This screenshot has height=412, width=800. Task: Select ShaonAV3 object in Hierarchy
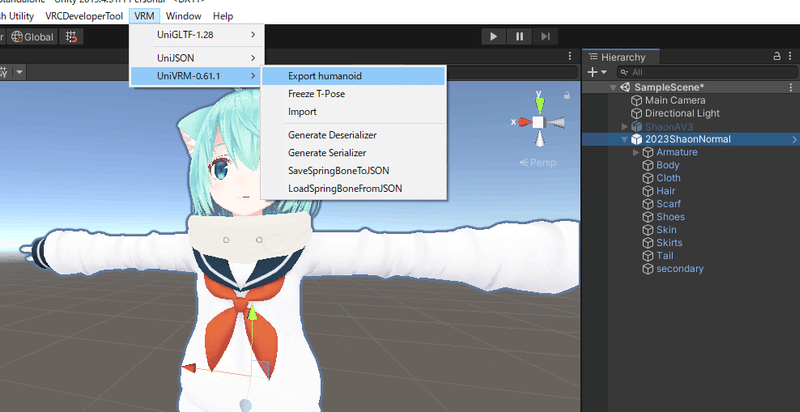pos(669,126)
